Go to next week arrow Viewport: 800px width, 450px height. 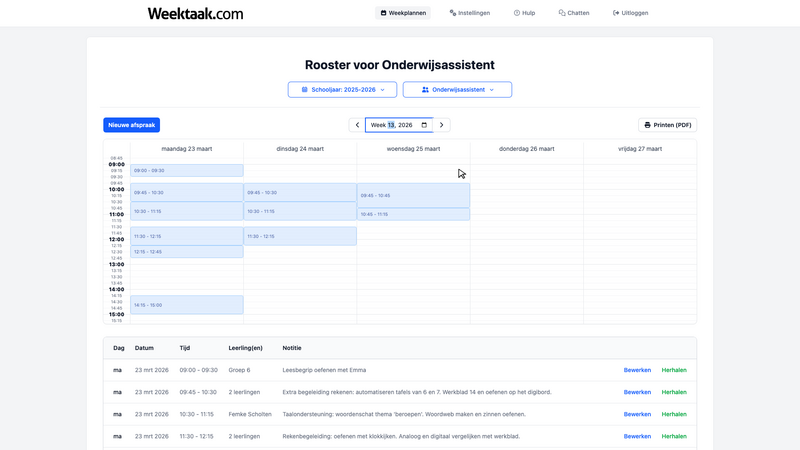(443, 125)
